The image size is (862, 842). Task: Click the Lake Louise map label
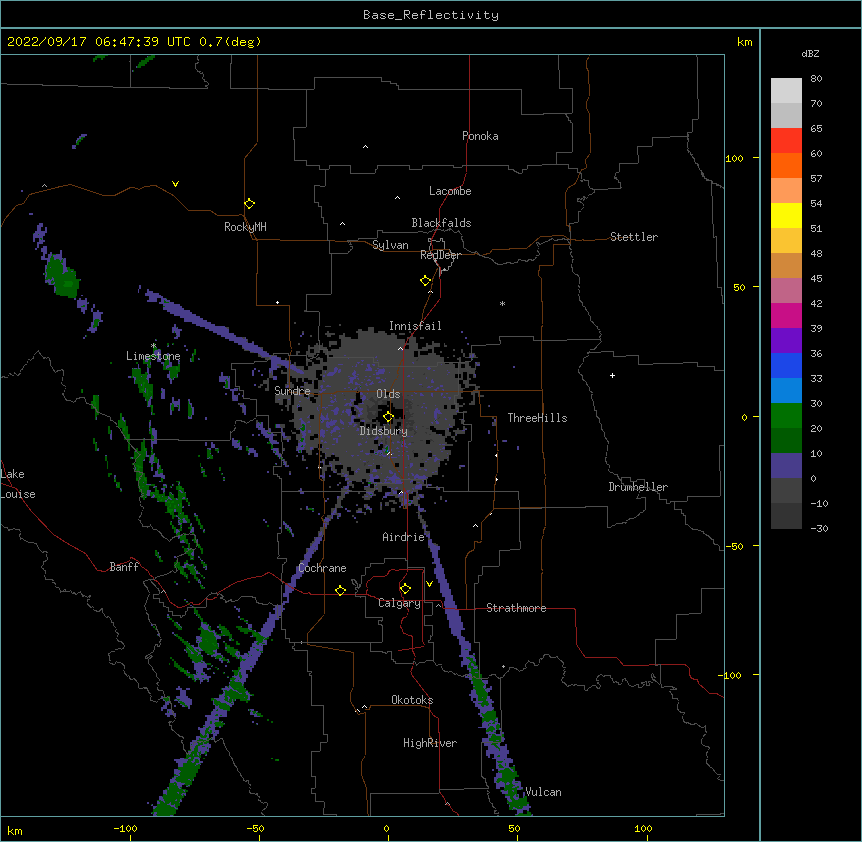(18, 484)
